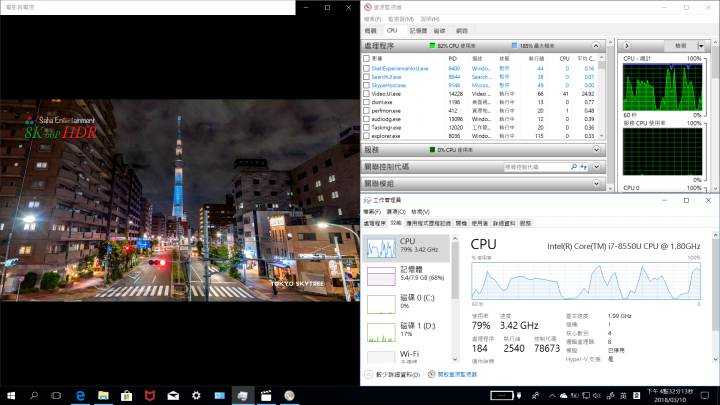Expand the 關聯控制代碼 section
This screenshot has height=405, width=720.
point(596,167)
